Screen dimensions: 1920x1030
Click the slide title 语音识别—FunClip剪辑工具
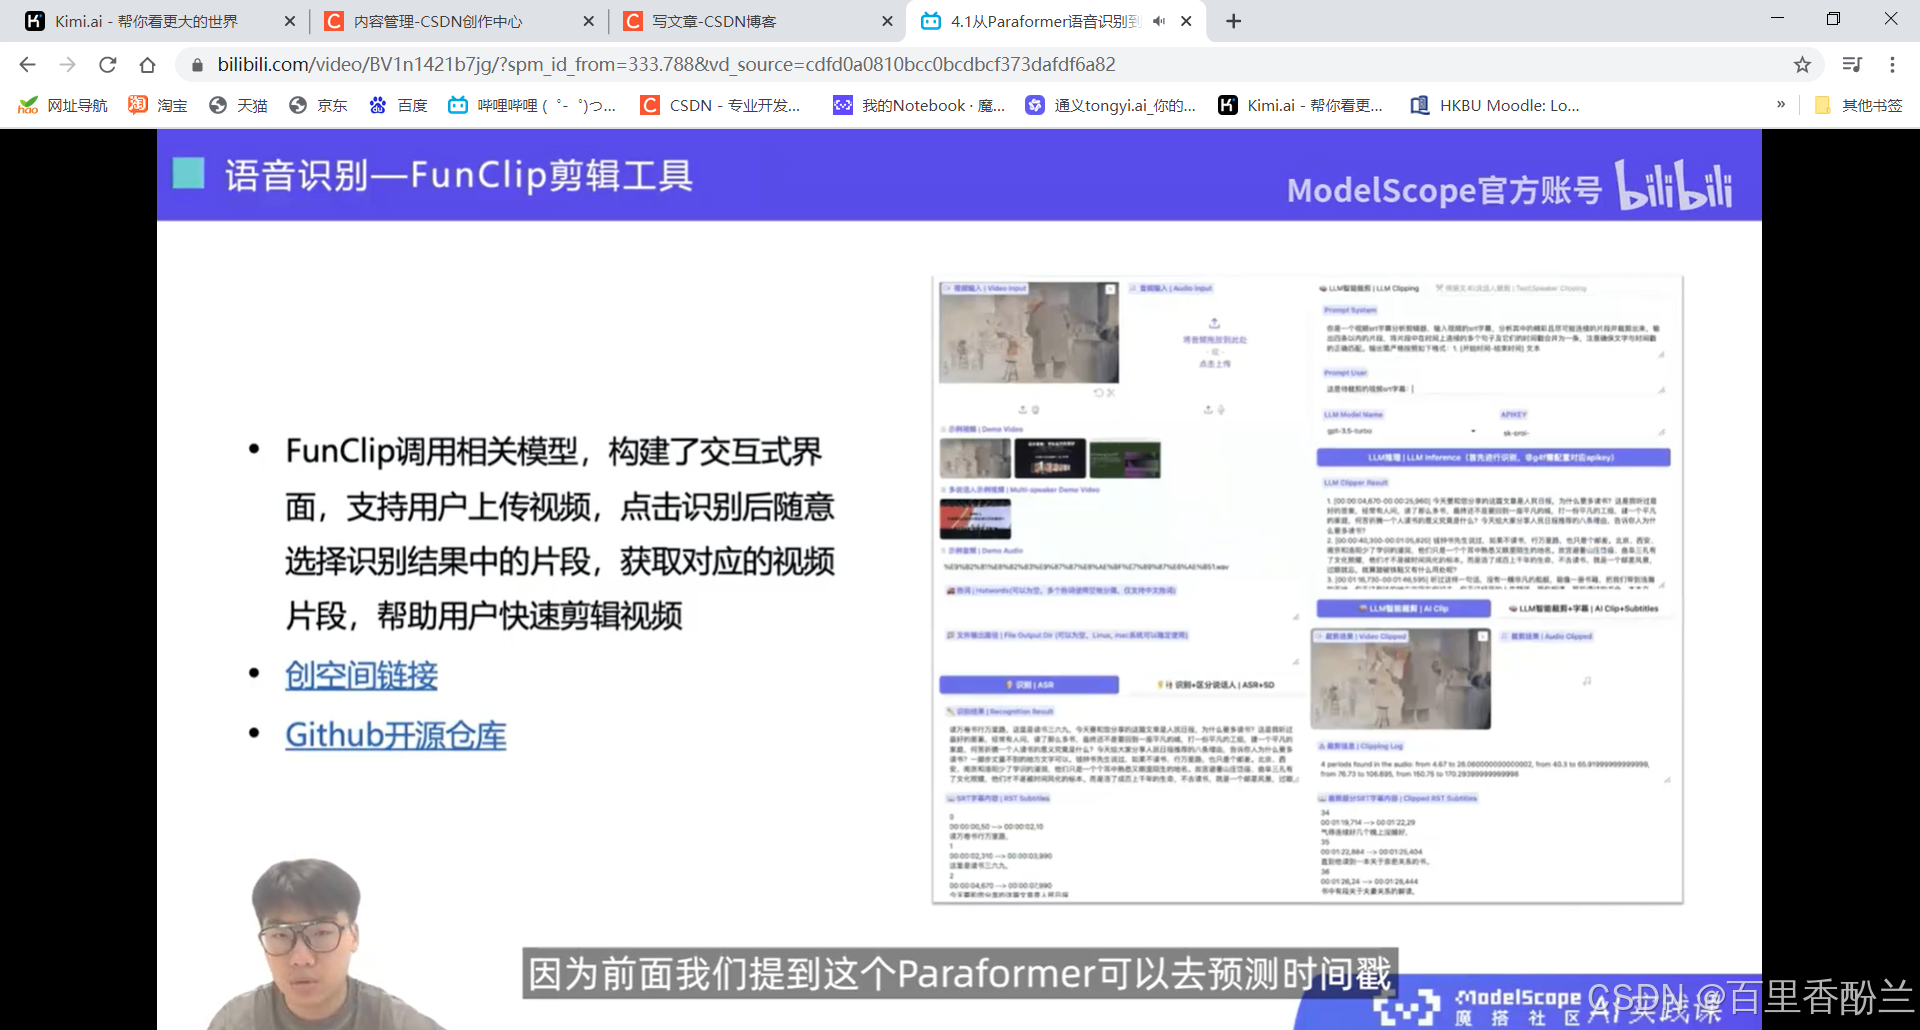click(459, 175)
